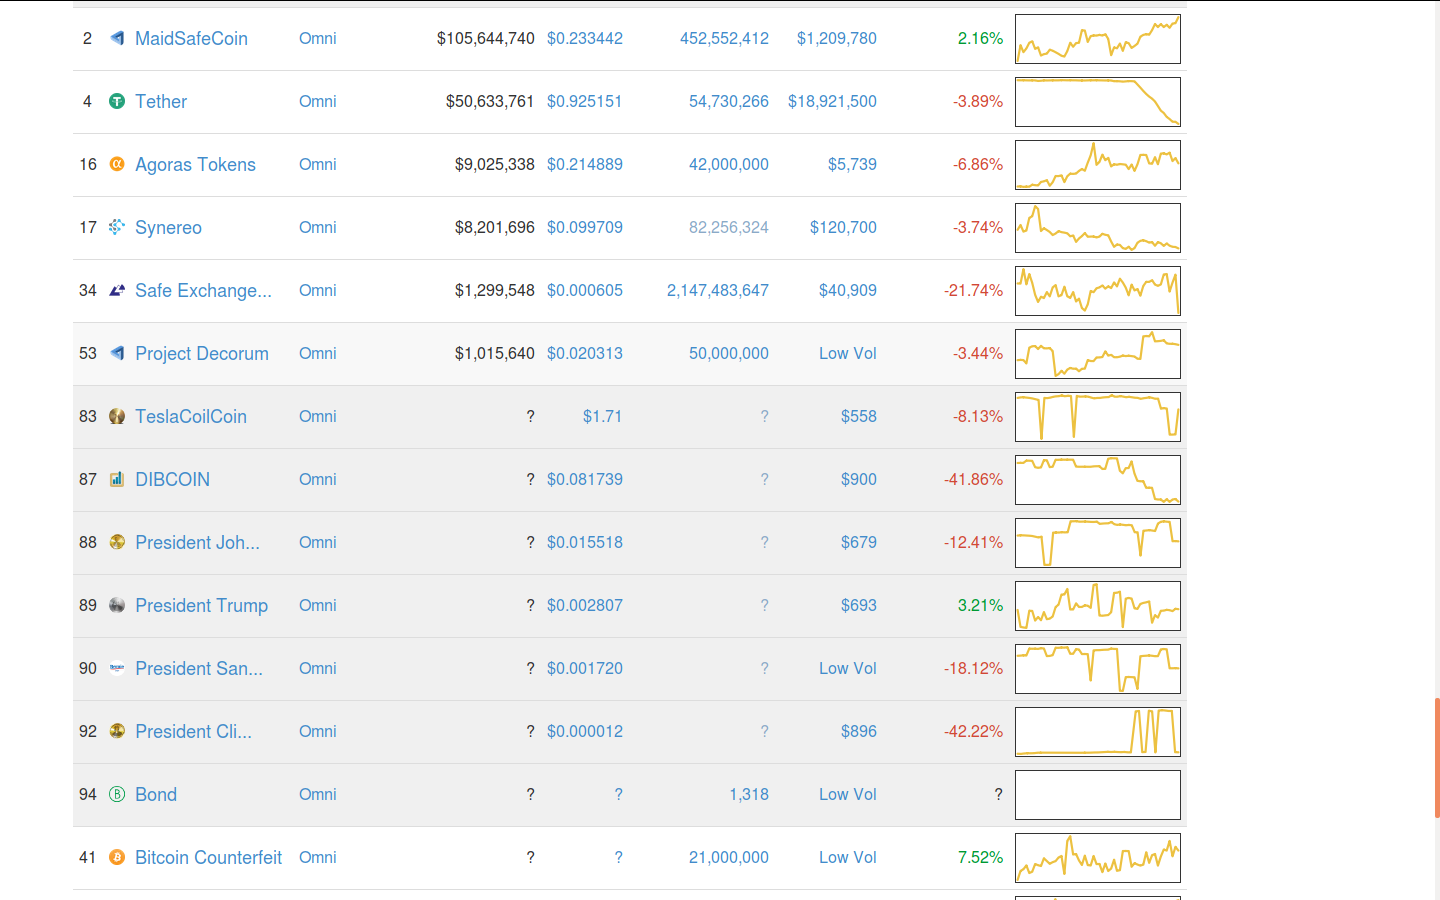This screenshot has height=900, width=1440.
Task: Click the Omni platform link for MaidSafeCoin
Action: [317, 38]
